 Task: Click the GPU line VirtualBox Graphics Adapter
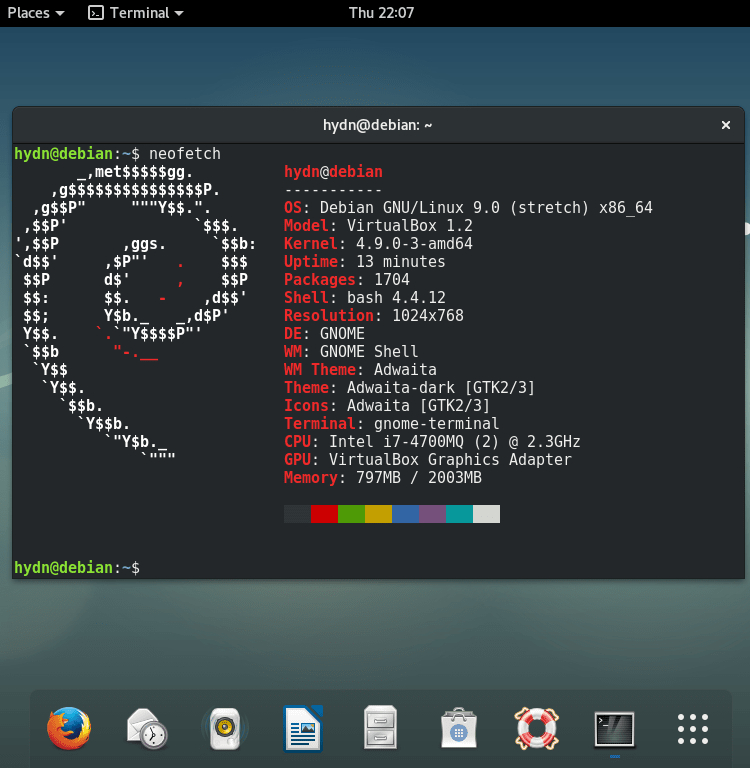pyautogui.click(x=428, y=460)
